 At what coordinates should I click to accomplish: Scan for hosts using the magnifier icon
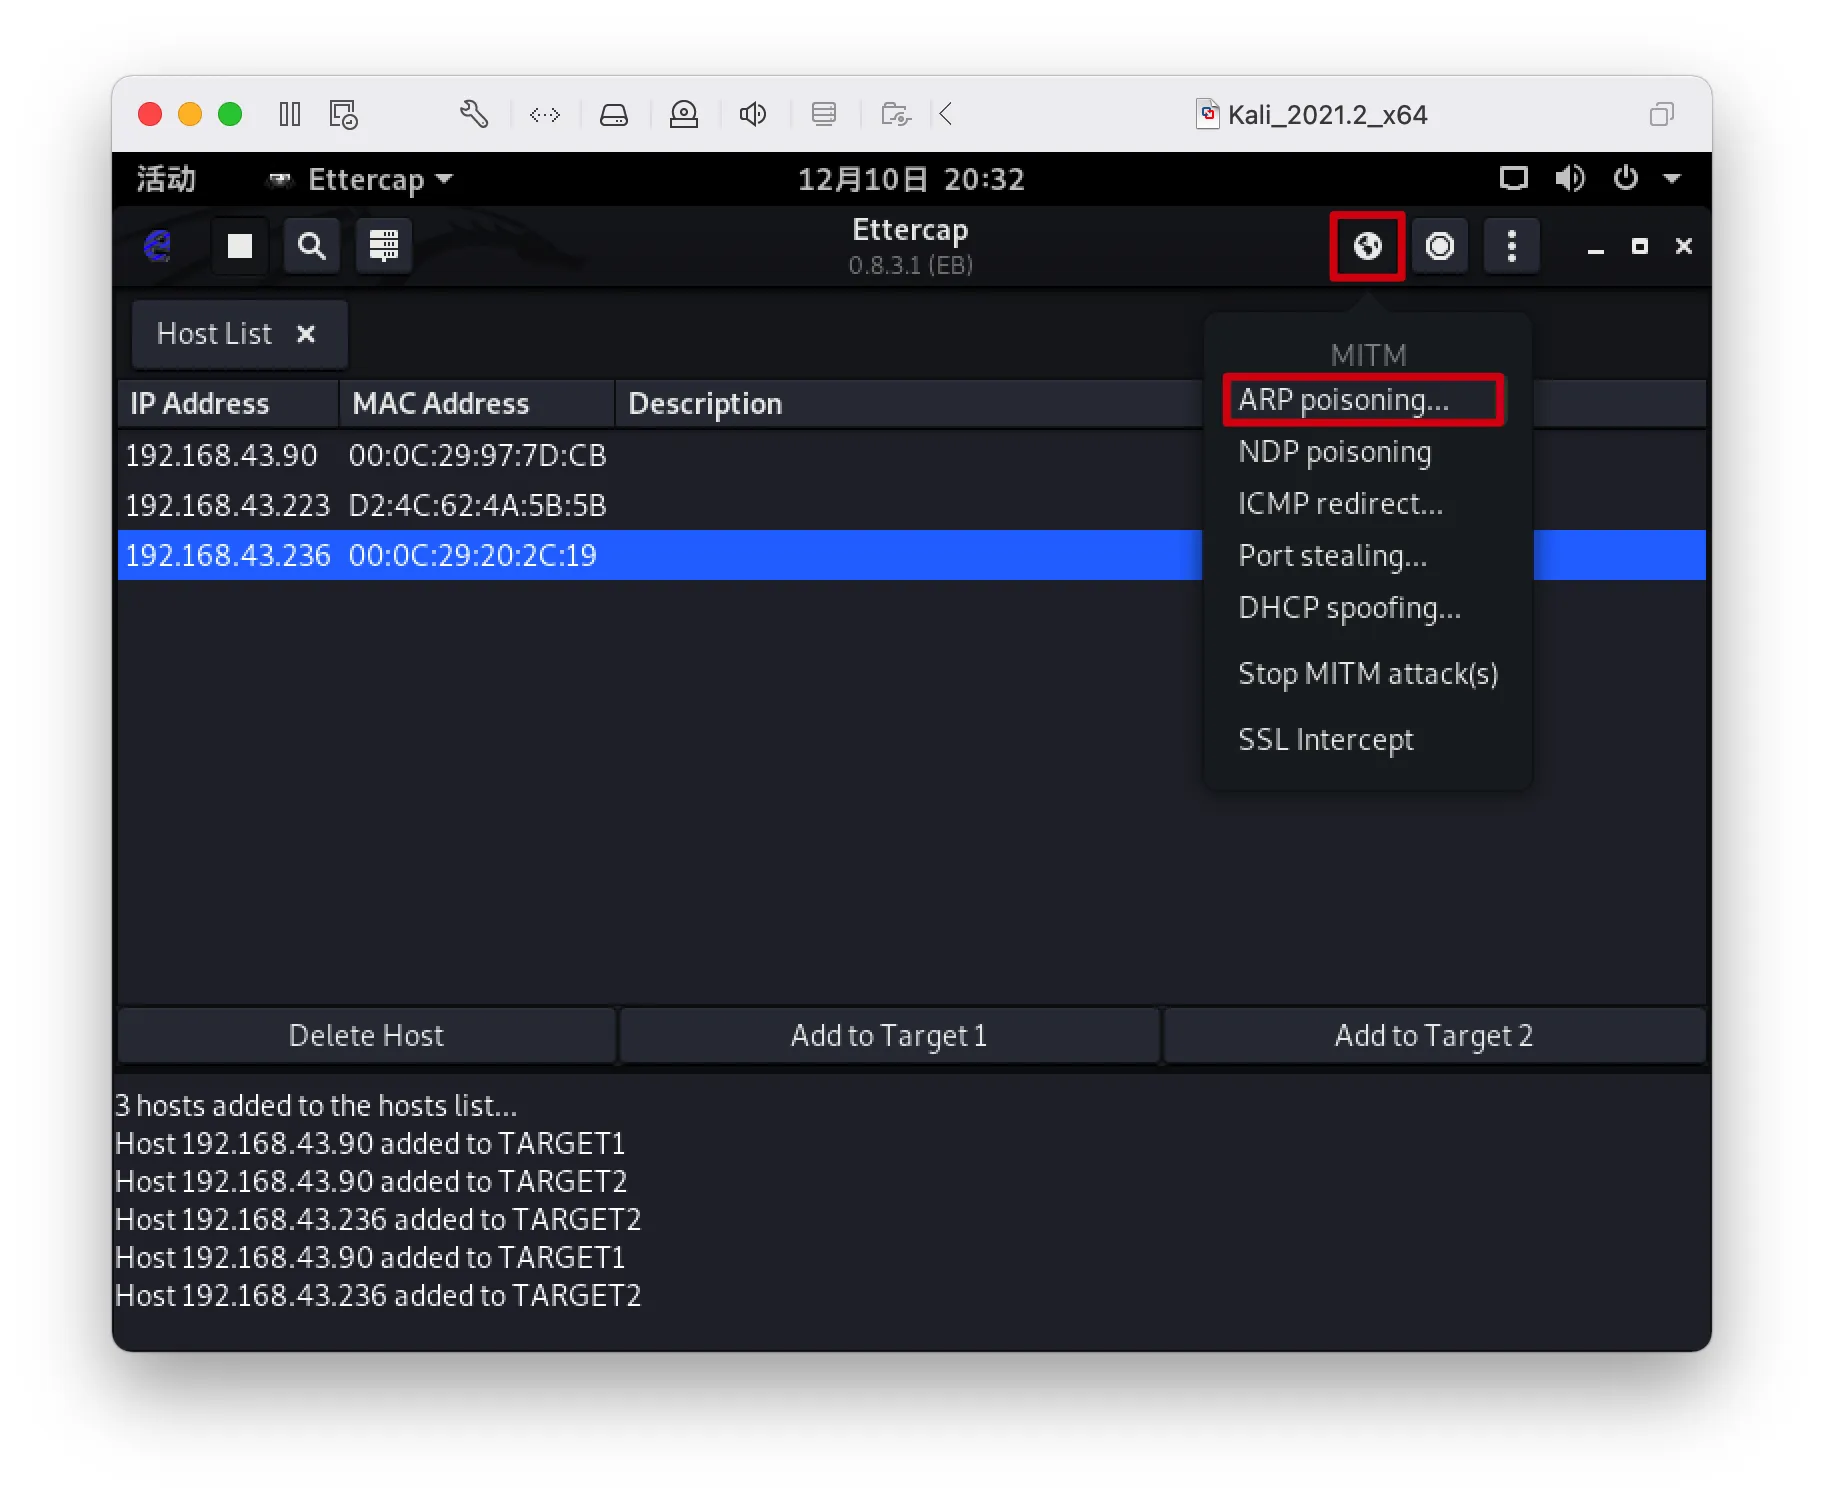pyautogui.click(x=312, y=245)
